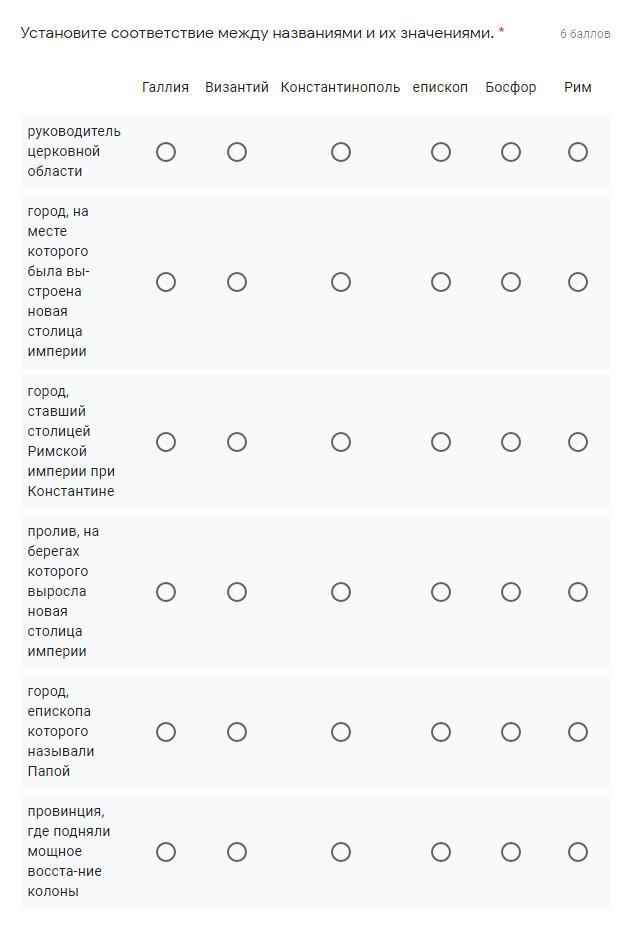The image size is (629, 925).
Task: Mark Рим for 'город, ставший столицей' row
Action: (x=578, y=442)
